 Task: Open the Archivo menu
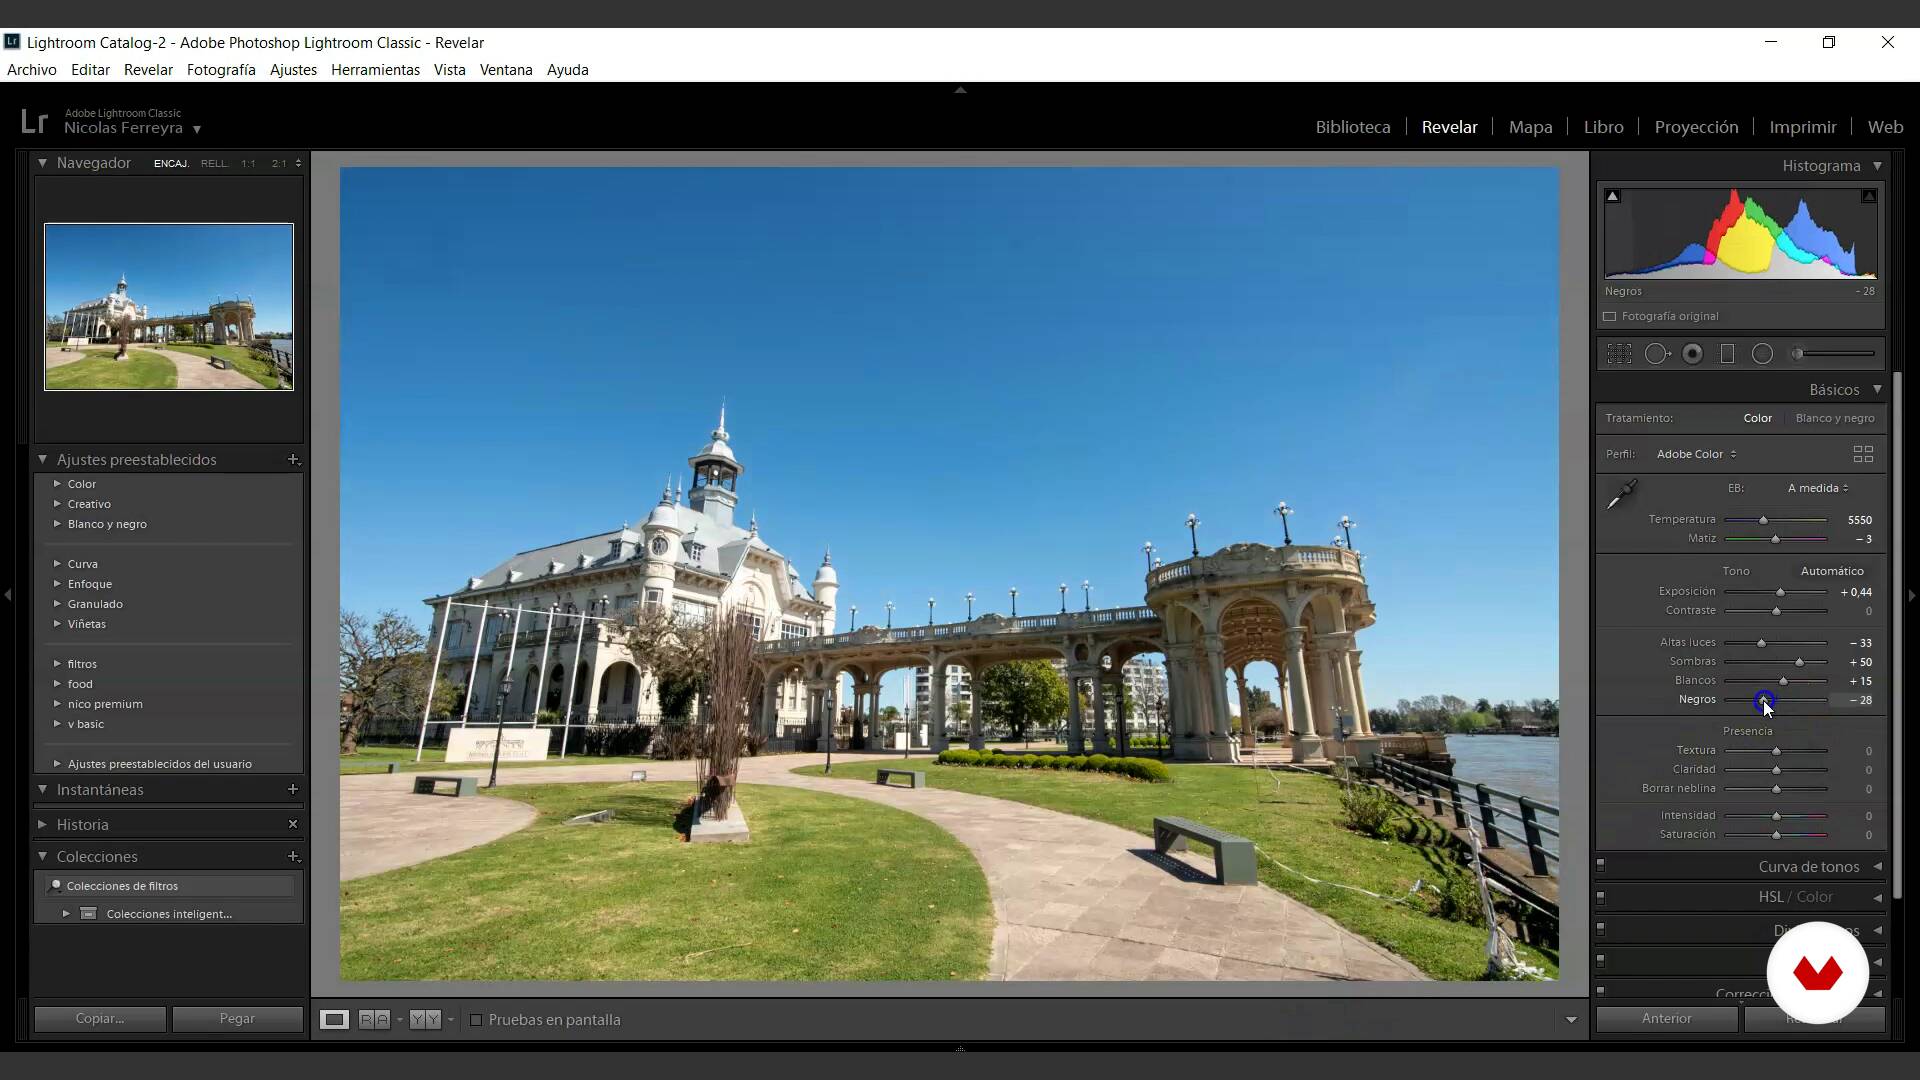(x=32, y=70)
